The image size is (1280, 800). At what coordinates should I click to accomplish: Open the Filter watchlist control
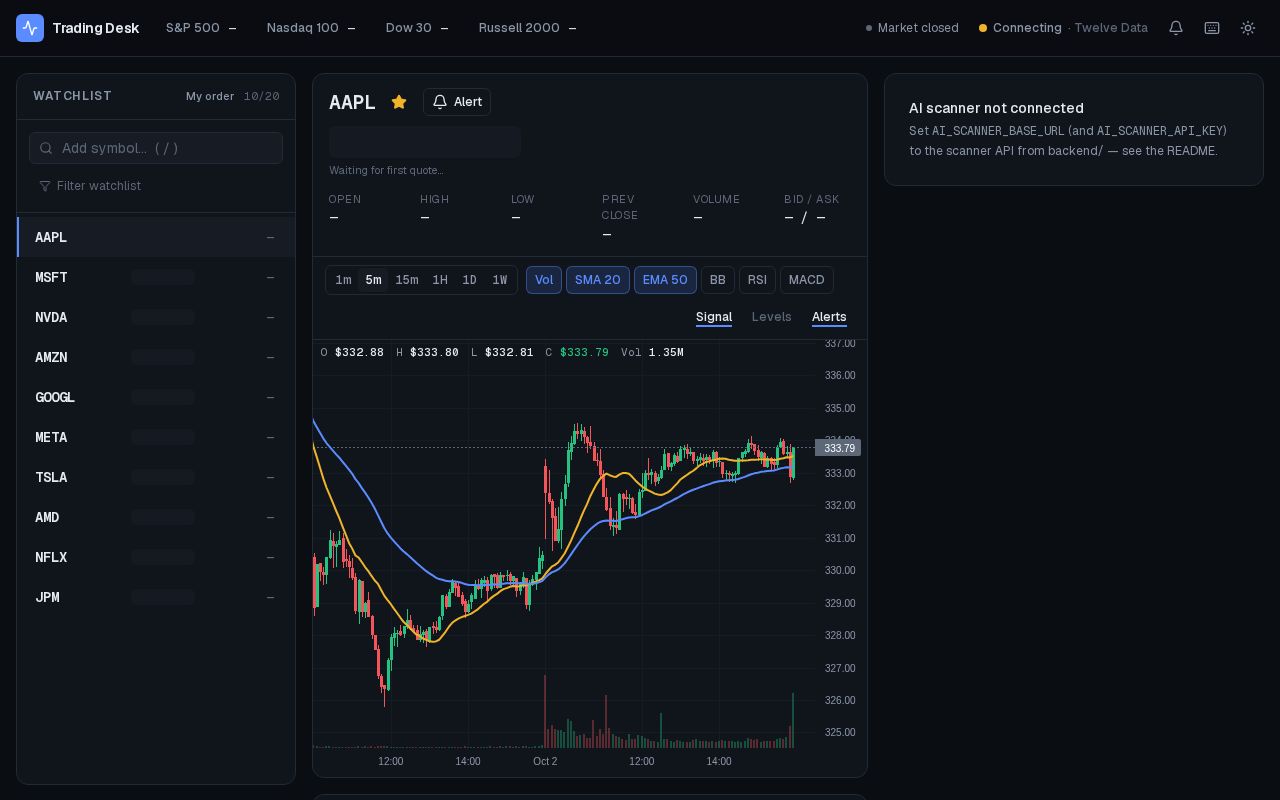coord(90,186)
